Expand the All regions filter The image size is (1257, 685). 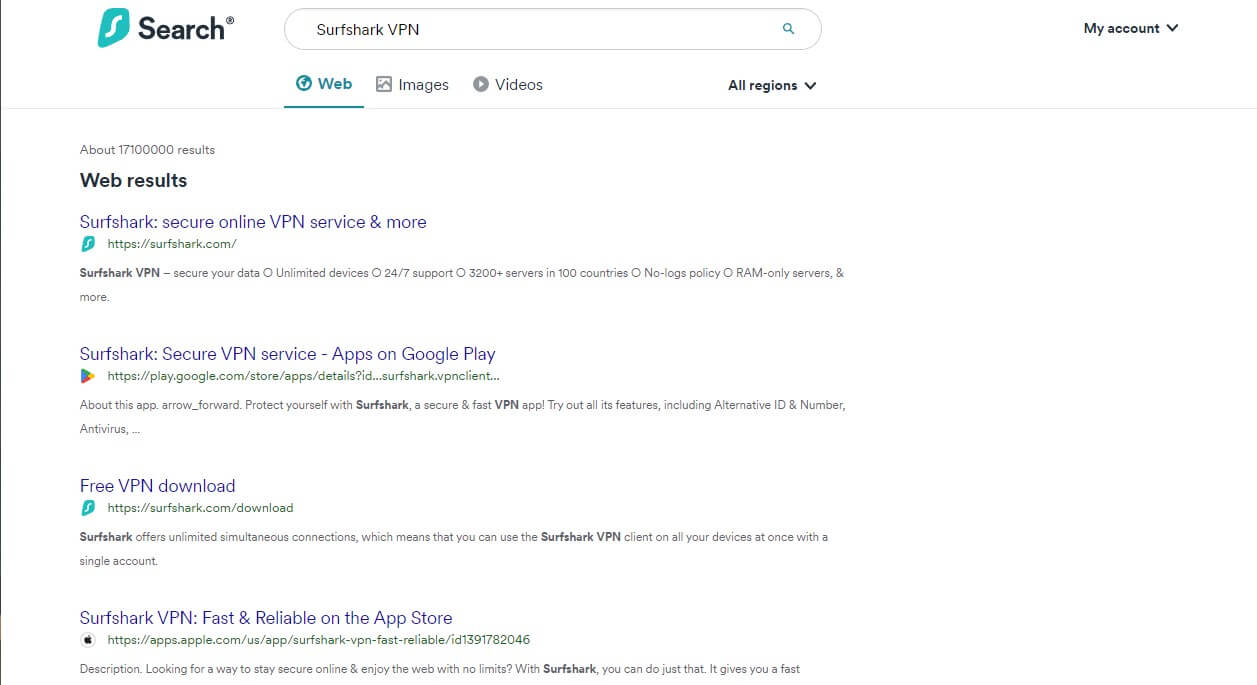tap(771, 86)
